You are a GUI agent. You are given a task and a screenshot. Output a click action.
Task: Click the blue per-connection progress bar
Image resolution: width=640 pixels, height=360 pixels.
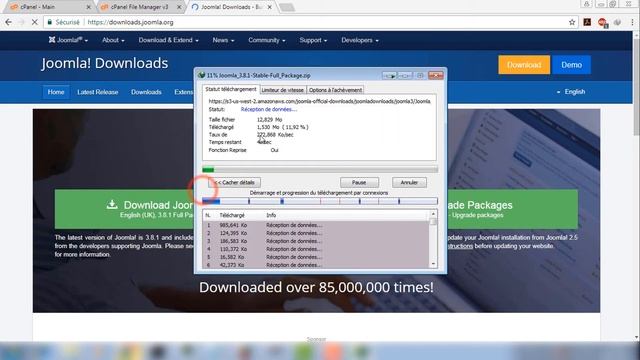pos(320,201)
